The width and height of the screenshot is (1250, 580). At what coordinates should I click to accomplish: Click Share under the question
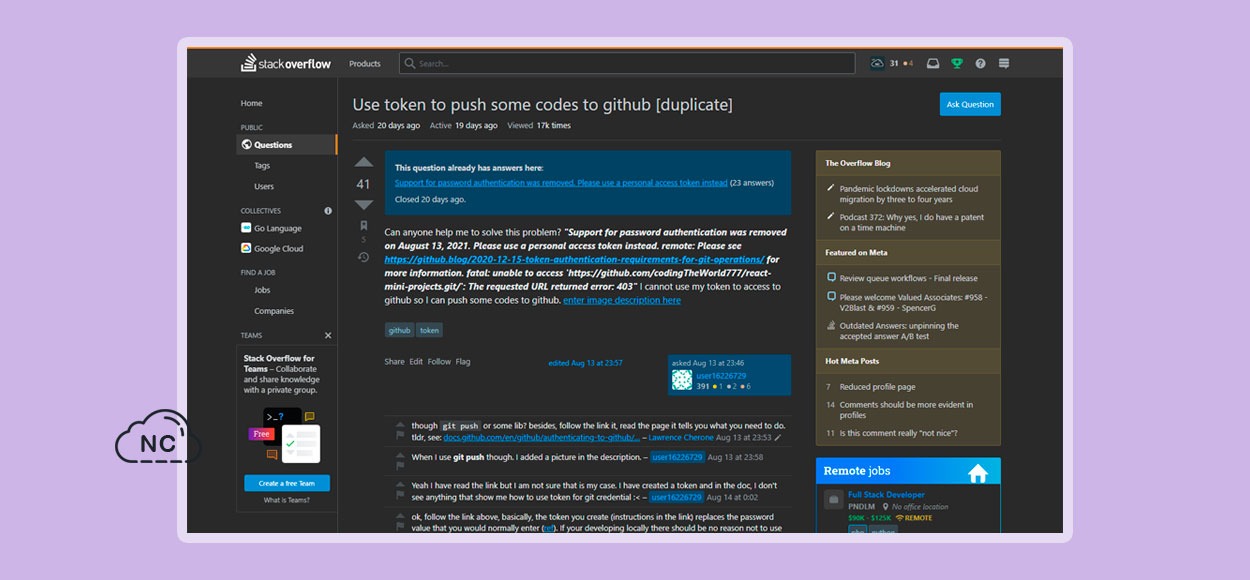pyautogui.click(x=395, y=362)
